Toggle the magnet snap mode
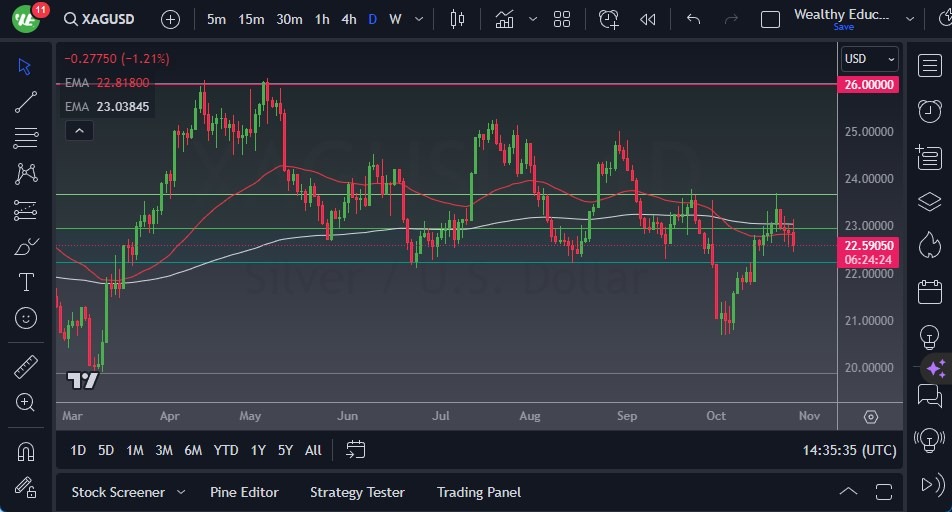Image resolution: width=952 pixels, height=512 pixels. [x=26, y=451]
